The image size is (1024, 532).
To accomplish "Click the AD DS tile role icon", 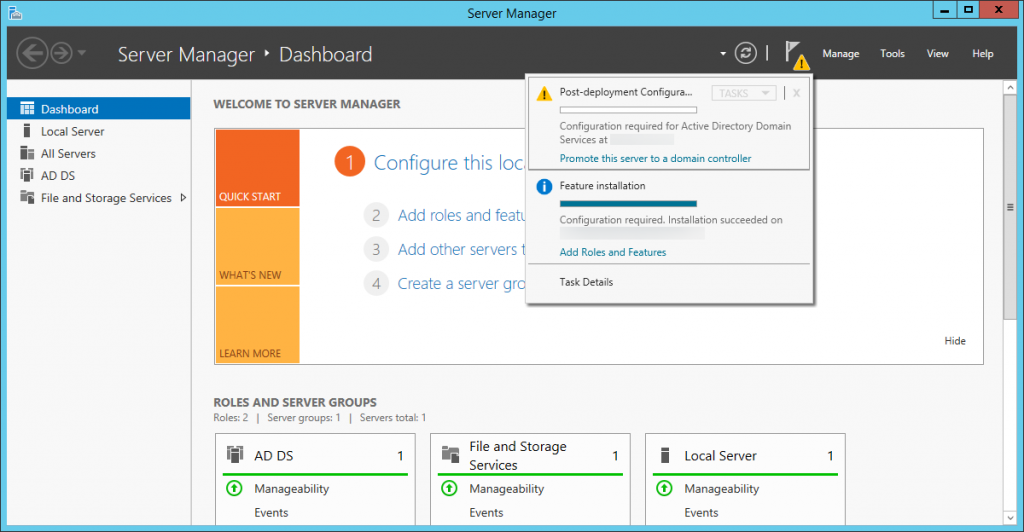I will click(x=234, y=454).
